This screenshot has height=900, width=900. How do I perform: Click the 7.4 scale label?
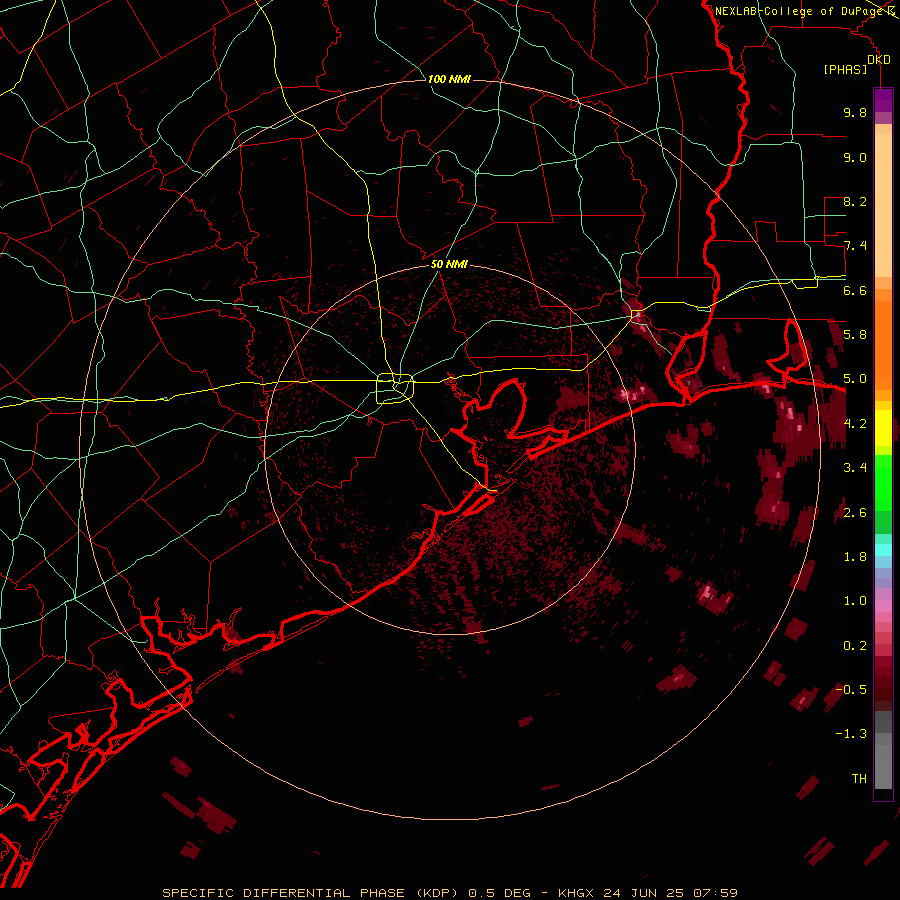855,246
